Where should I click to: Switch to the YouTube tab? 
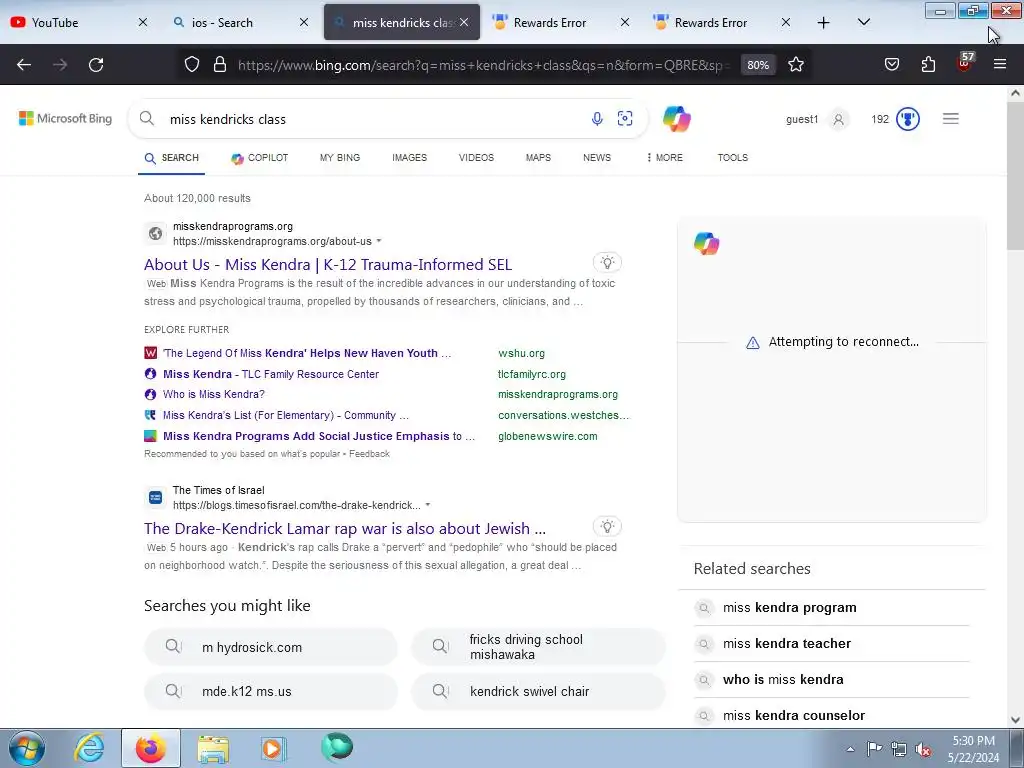point(72,23)
